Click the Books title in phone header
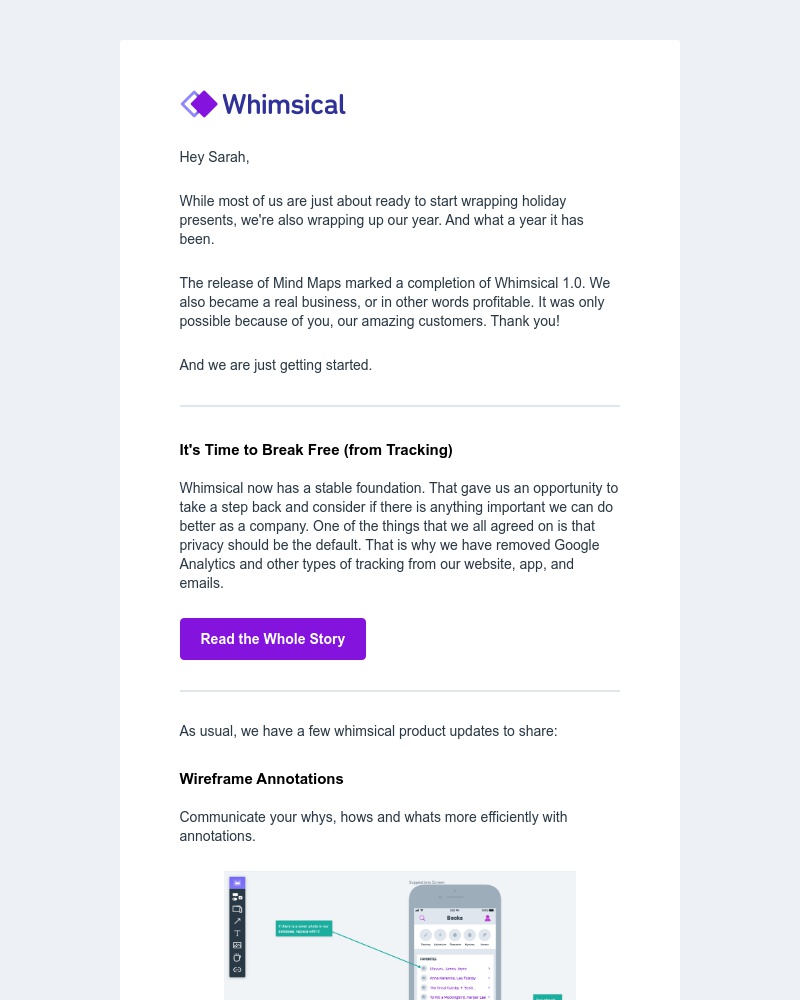 [455, 918]
